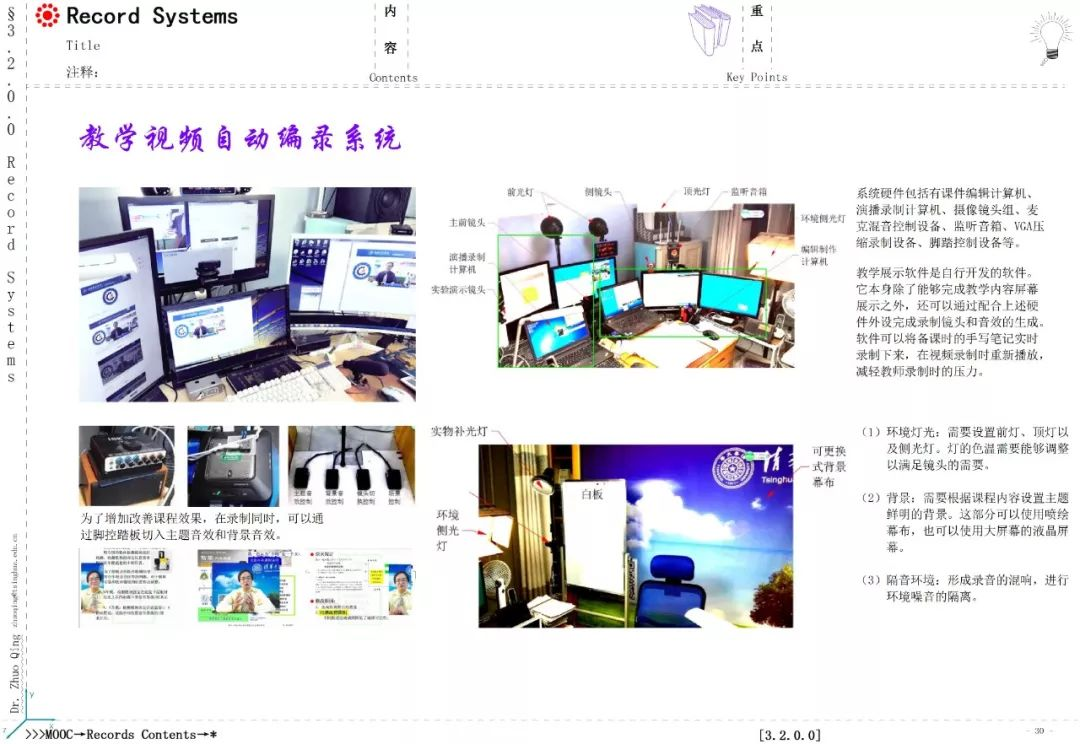Open the first lecture screenshot with presenter
The image size is (1080, 744).
[x=127, y=588]
